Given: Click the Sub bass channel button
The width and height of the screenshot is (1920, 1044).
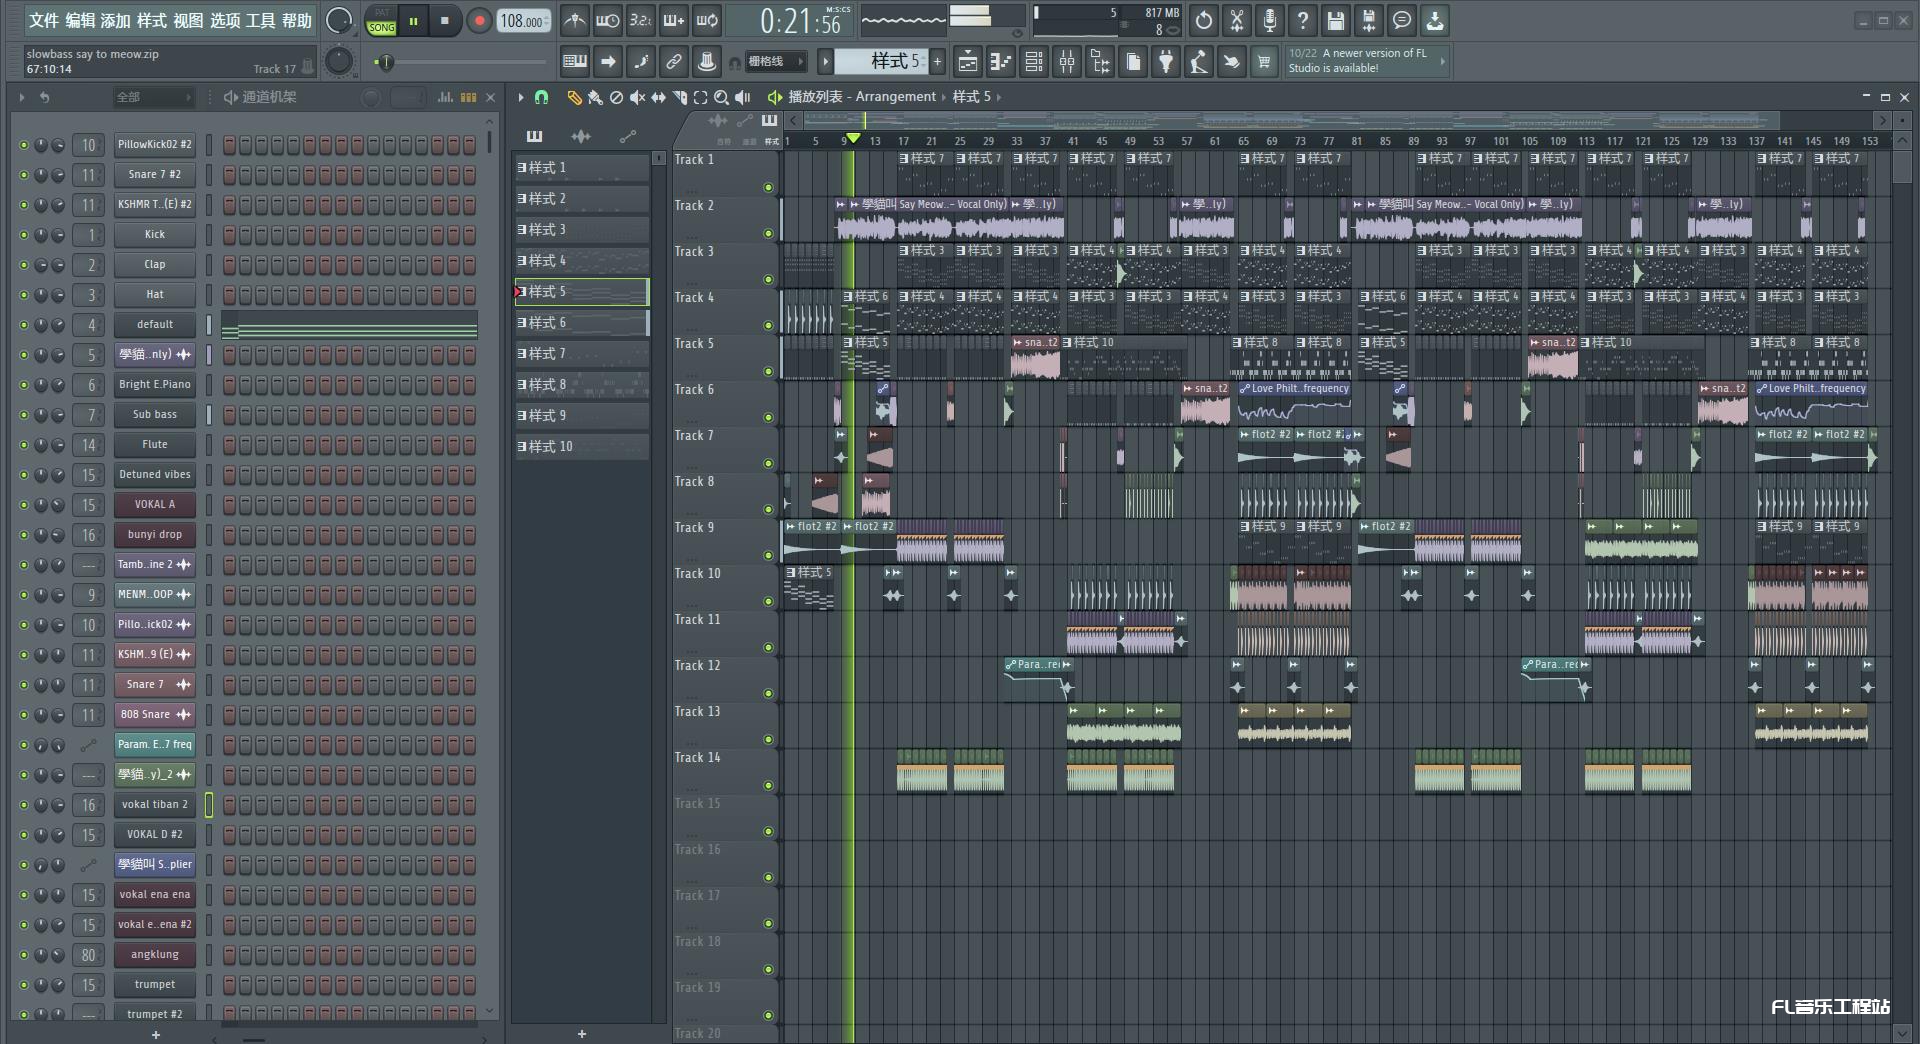Looking at the screenshot, I should (155, 415).
